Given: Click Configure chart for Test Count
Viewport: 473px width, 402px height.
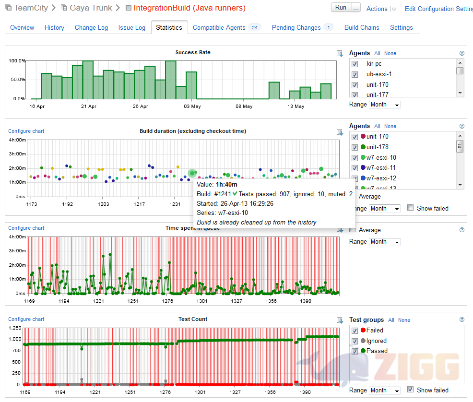Looking at the screenshot, I should (26, 319).
